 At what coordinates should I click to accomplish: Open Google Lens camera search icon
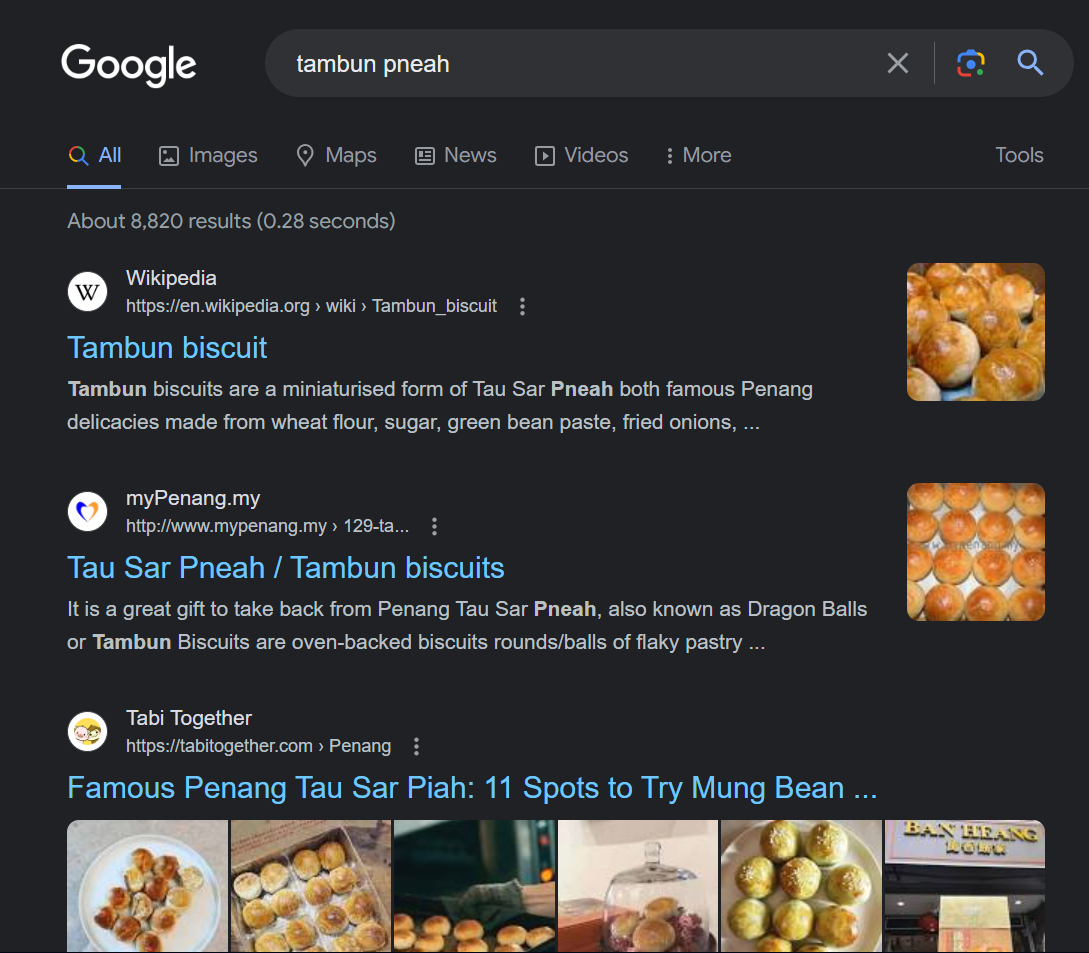tap(970, 63)
